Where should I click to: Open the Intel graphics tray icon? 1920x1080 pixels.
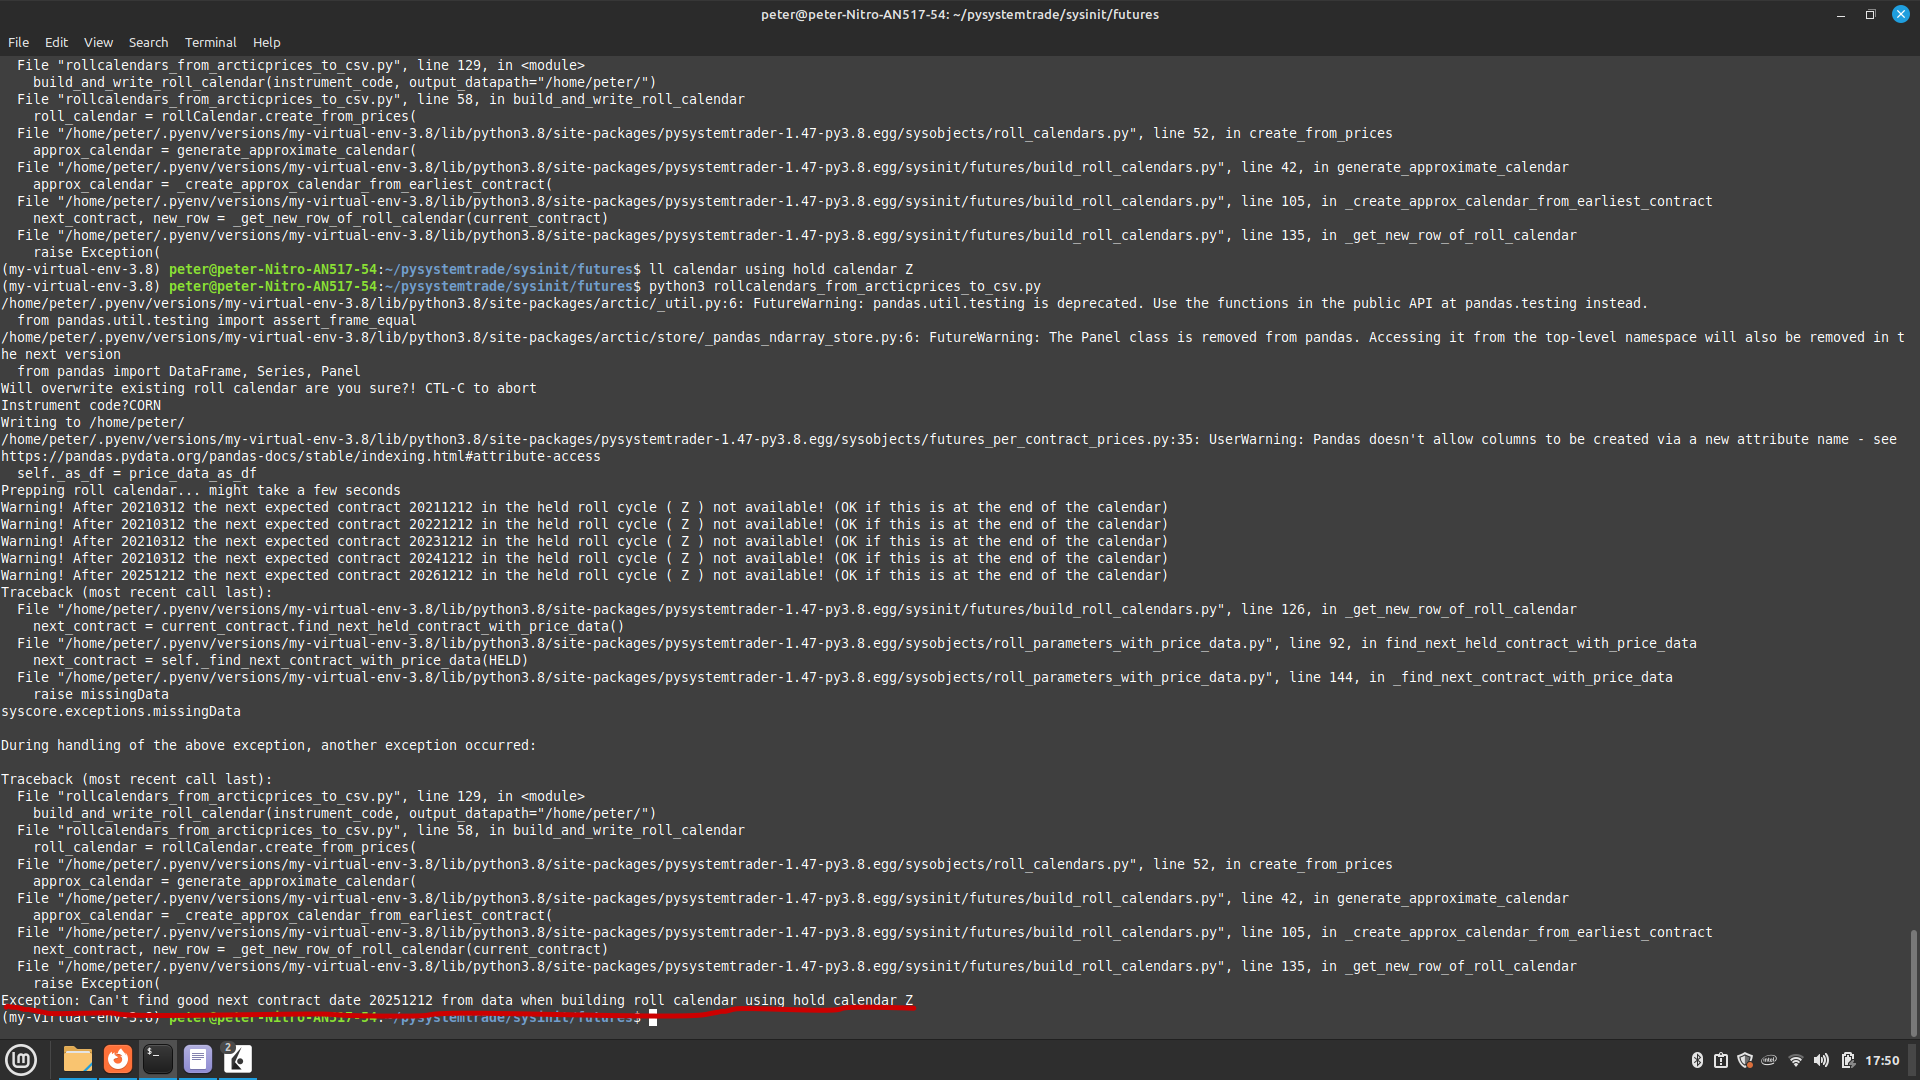pos(1770,1059)
